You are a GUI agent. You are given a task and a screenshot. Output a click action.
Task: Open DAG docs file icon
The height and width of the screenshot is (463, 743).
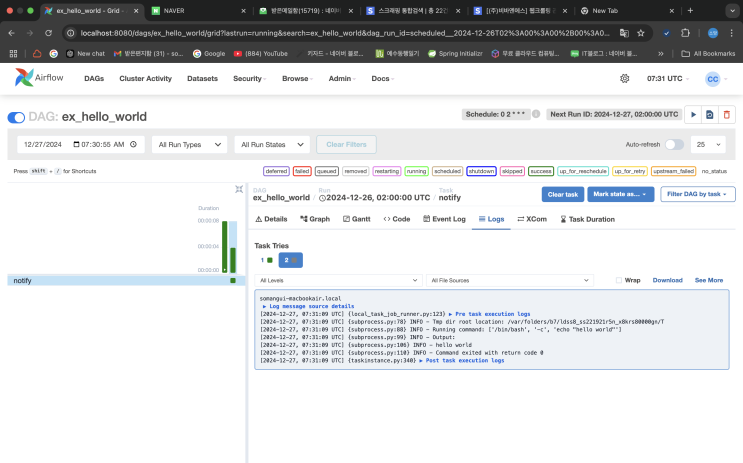coord(709,115)
